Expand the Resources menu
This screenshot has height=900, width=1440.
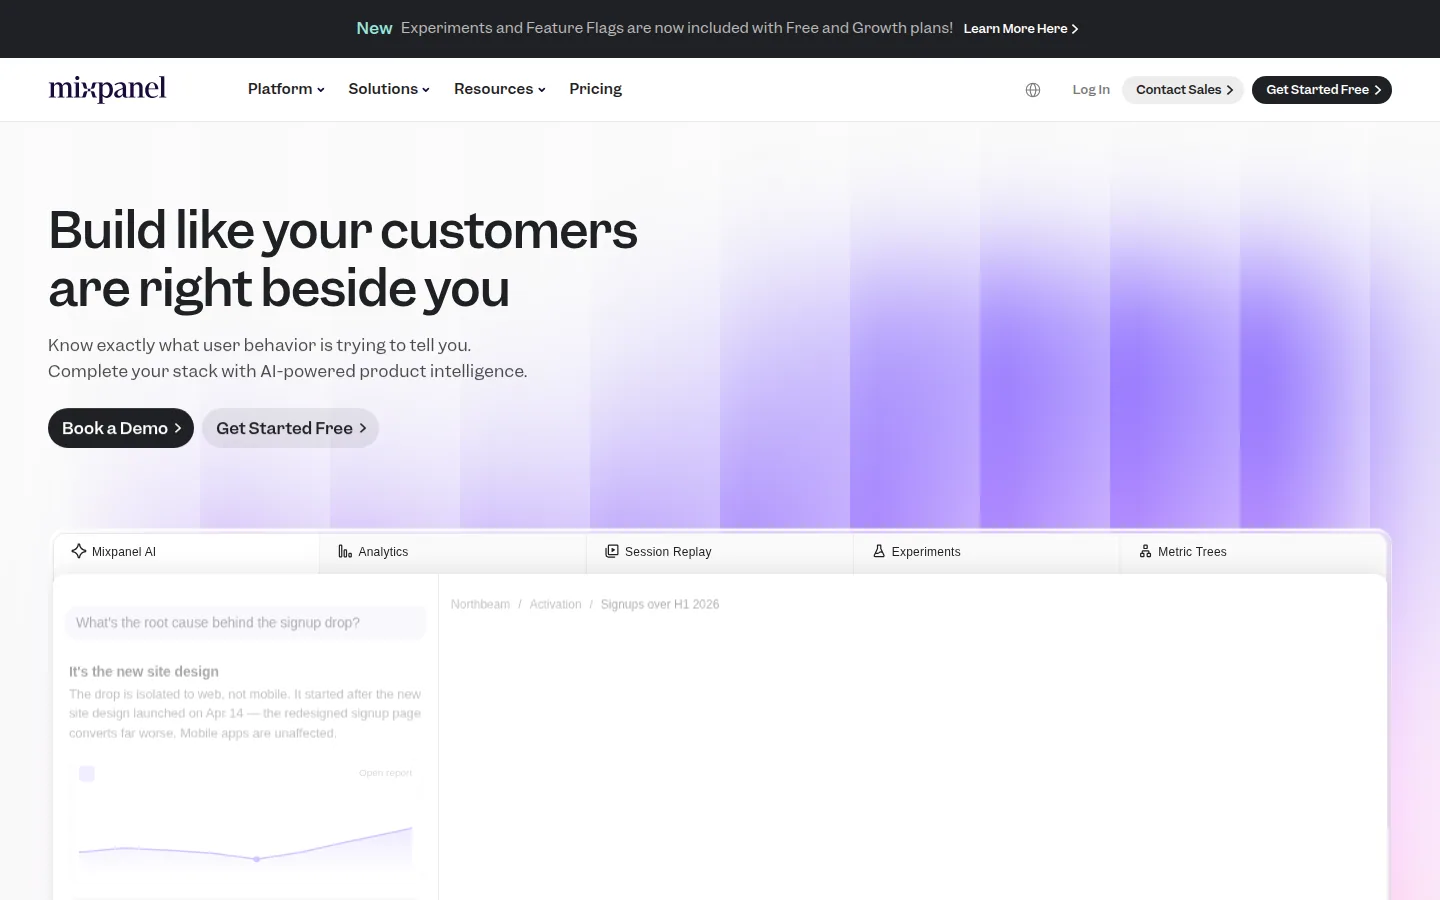coord(500,89)
